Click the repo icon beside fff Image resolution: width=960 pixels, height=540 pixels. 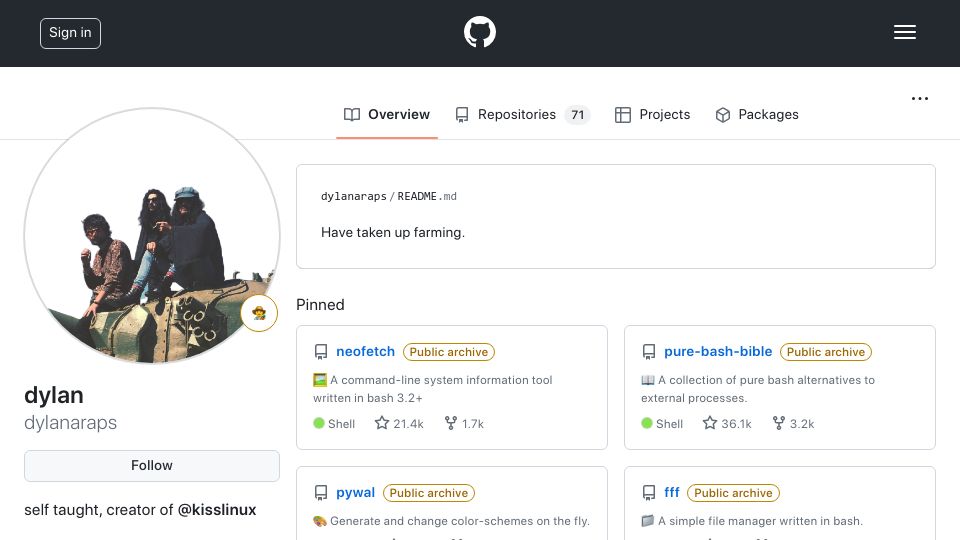[x=649, y=493]
